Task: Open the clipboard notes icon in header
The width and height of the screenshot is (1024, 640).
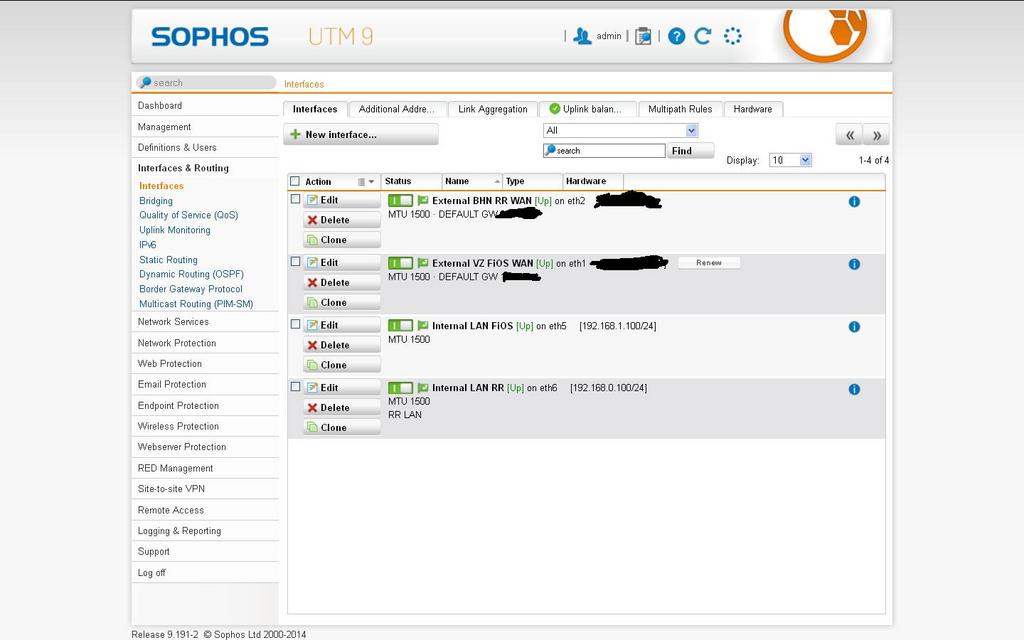Action: point(643,37)
